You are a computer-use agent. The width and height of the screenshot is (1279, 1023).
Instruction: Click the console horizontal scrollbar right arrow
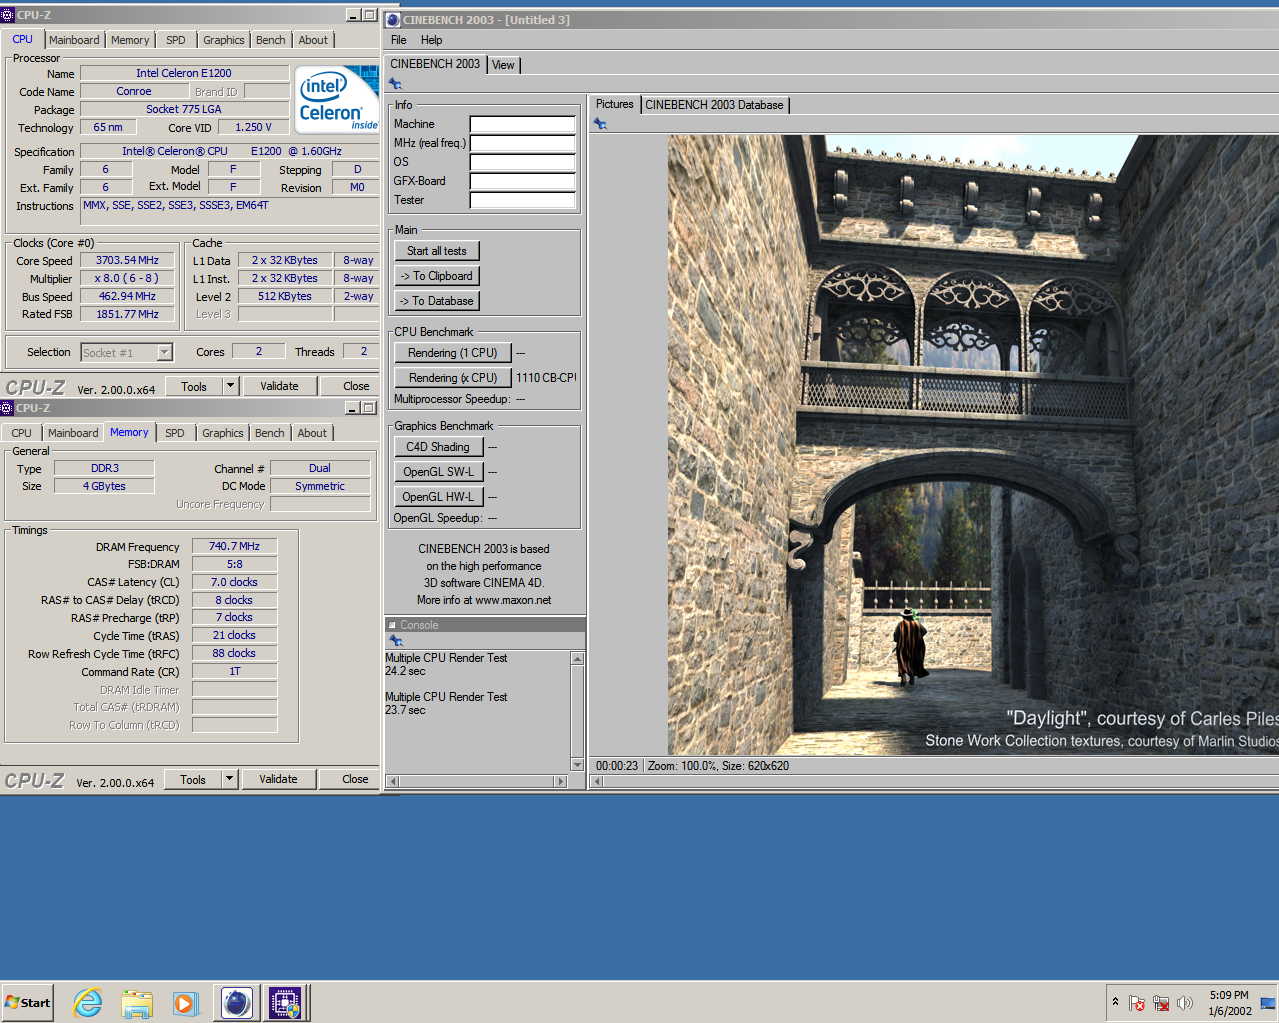point(561,781)
